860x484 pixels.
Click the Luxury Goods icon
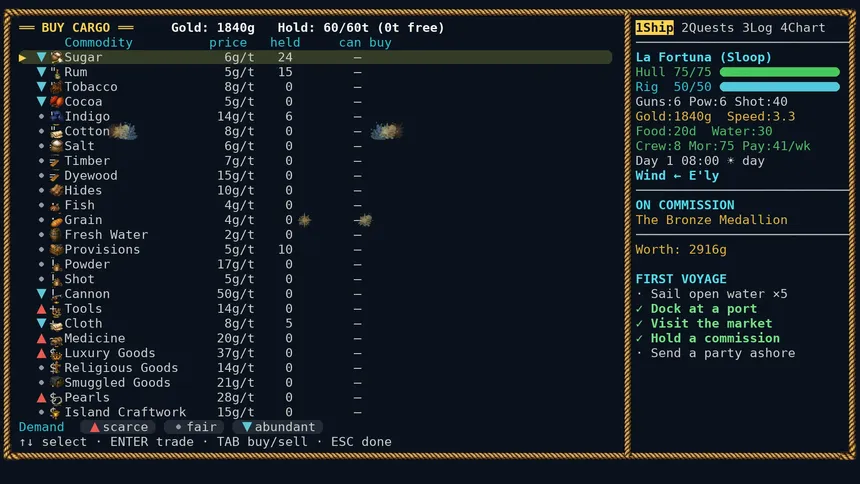click(56, 353)
